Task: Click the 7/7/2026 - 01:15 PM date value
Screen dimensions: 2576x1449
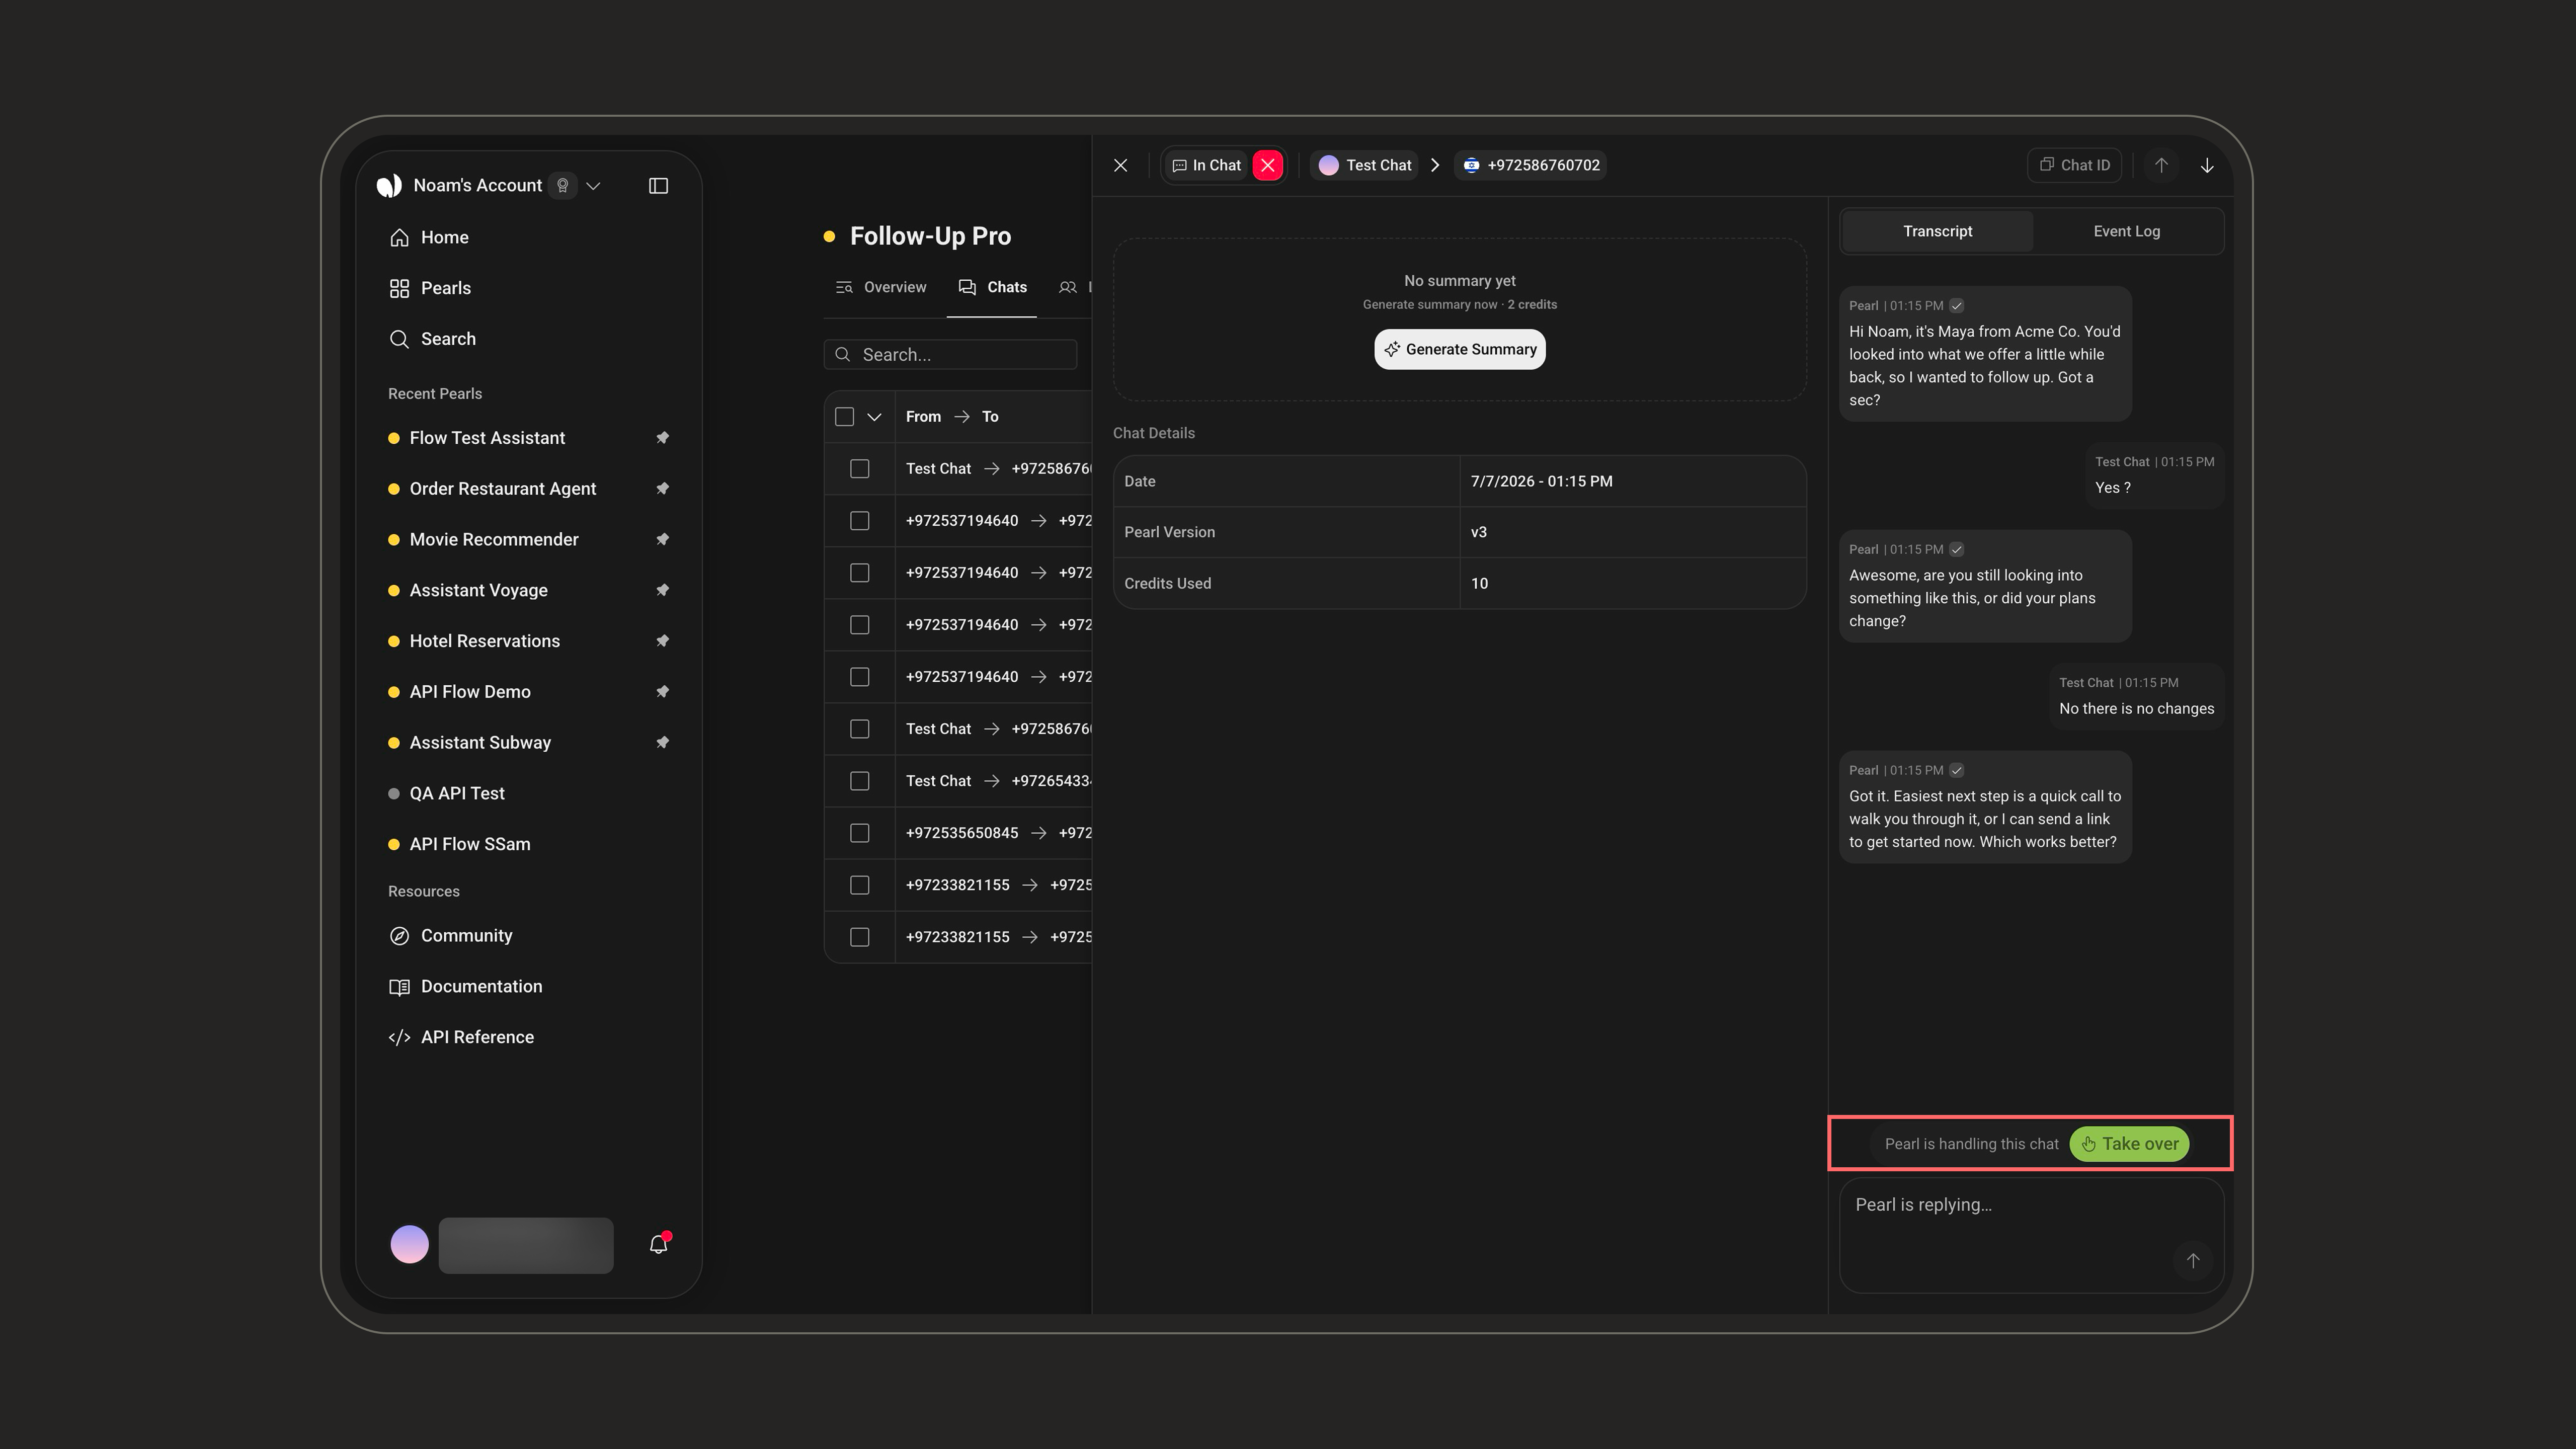Action: click(x=1541, y=481)
